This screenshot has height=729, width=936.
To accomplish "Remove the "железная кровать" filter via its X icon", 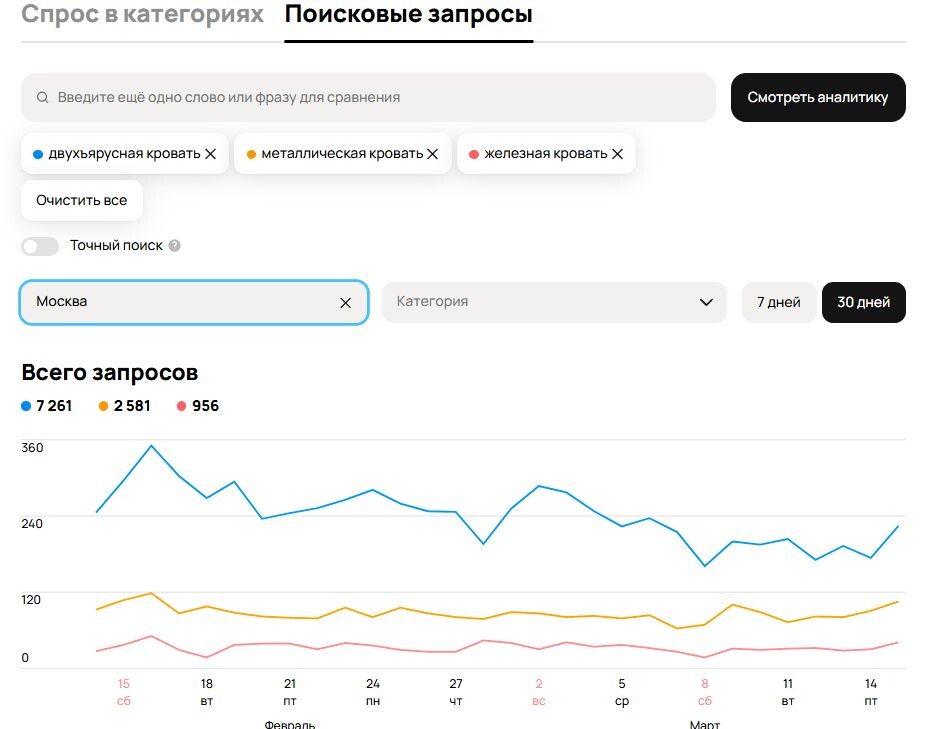I will 618,153.
